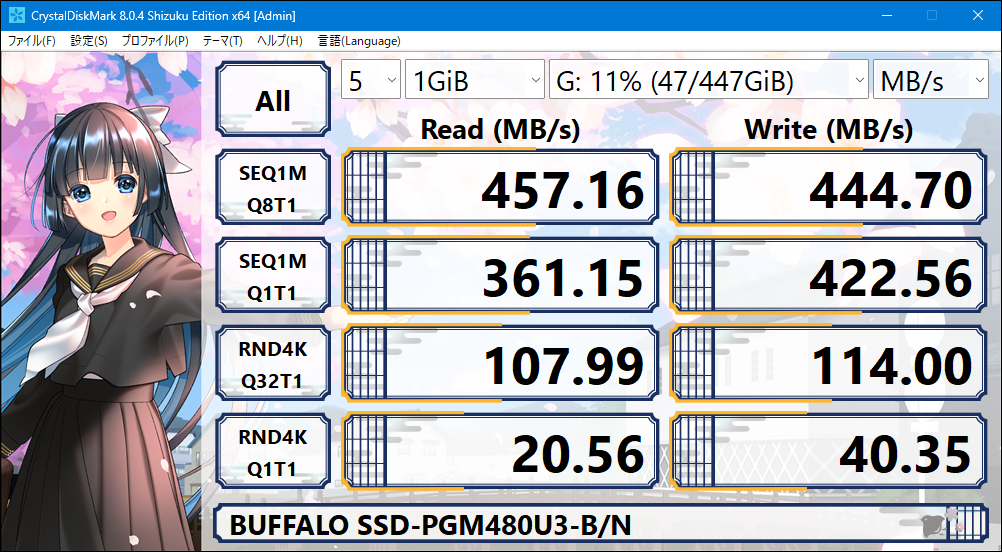This screenshot has height=552, width=1002.
Task: Expand the 1GiB test size dropdown
Action: click(475, 80)
